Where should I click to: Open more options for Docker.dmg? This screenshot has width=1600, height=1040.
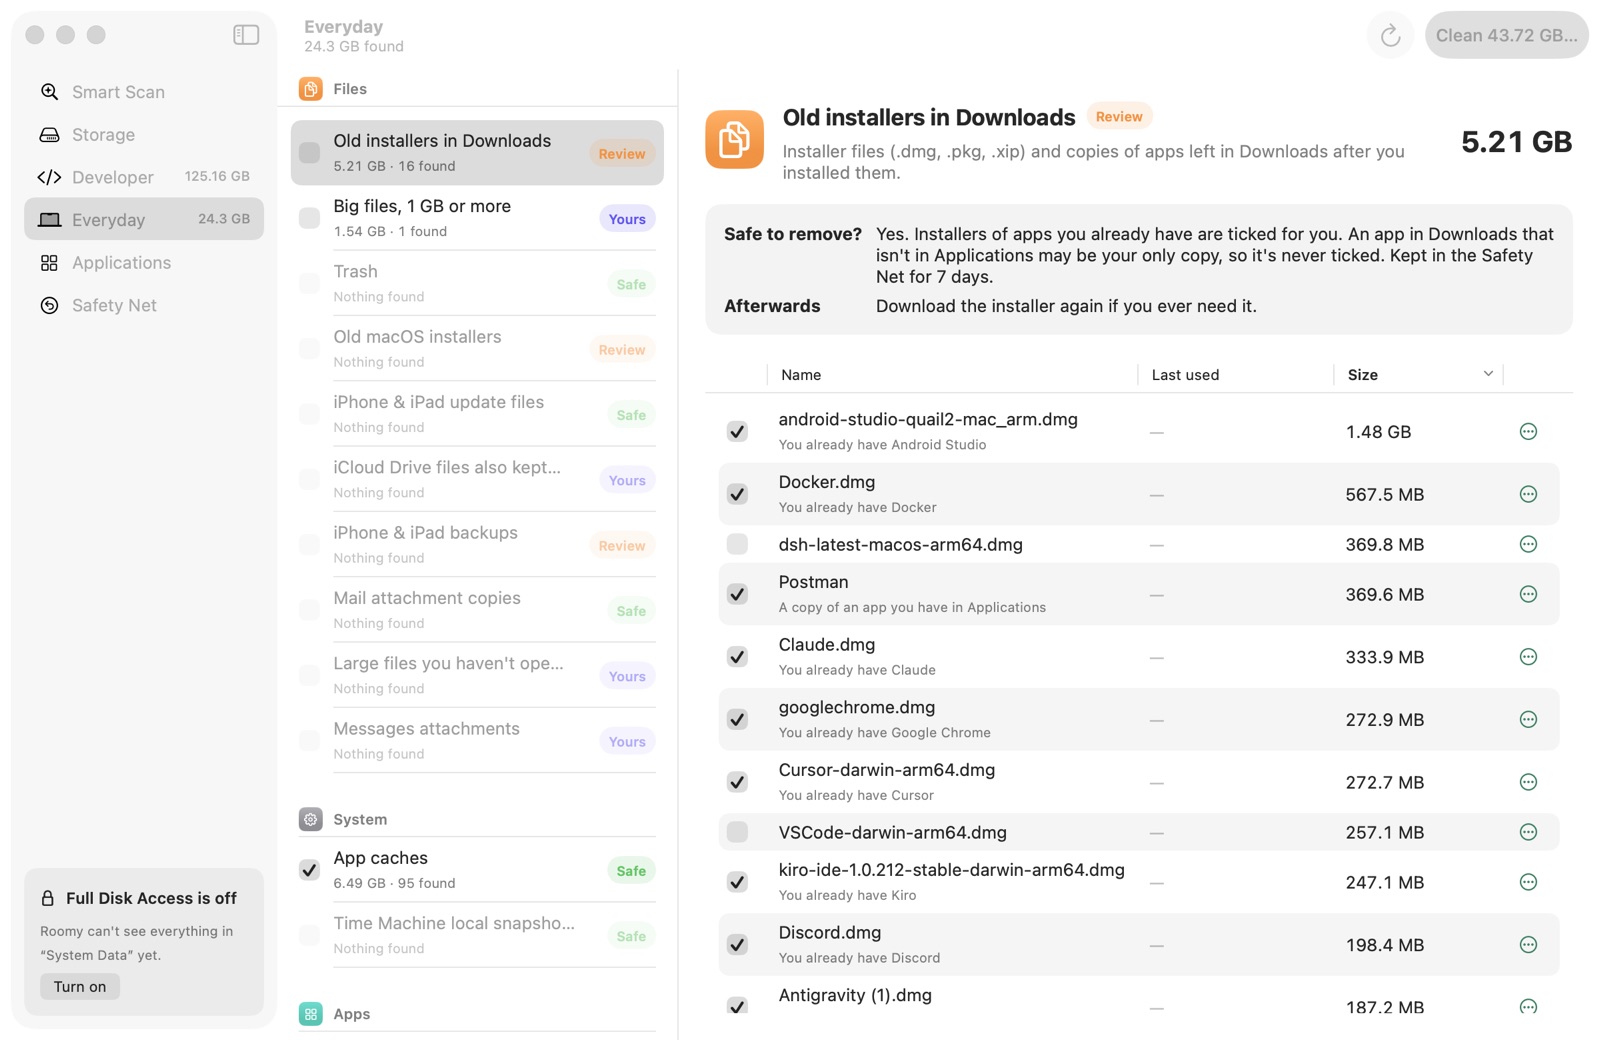coord(1528,494)
